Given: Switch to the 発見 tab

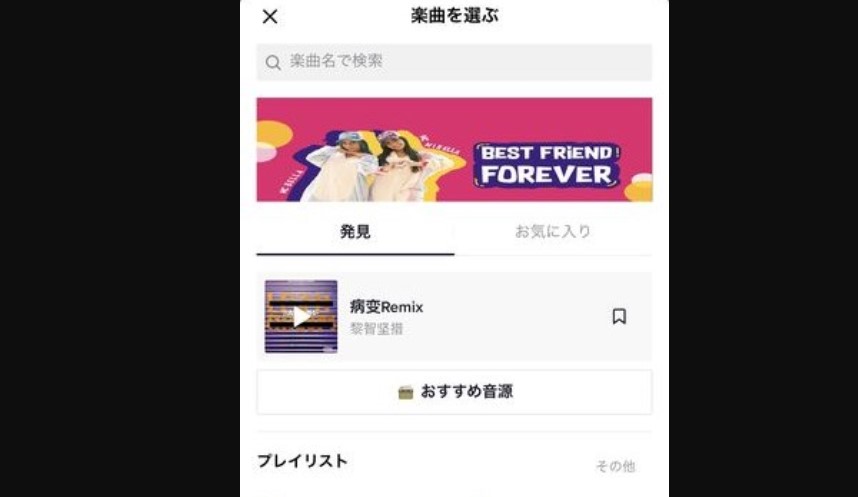Looking at the screenshot, I should (x=355, y=232).
